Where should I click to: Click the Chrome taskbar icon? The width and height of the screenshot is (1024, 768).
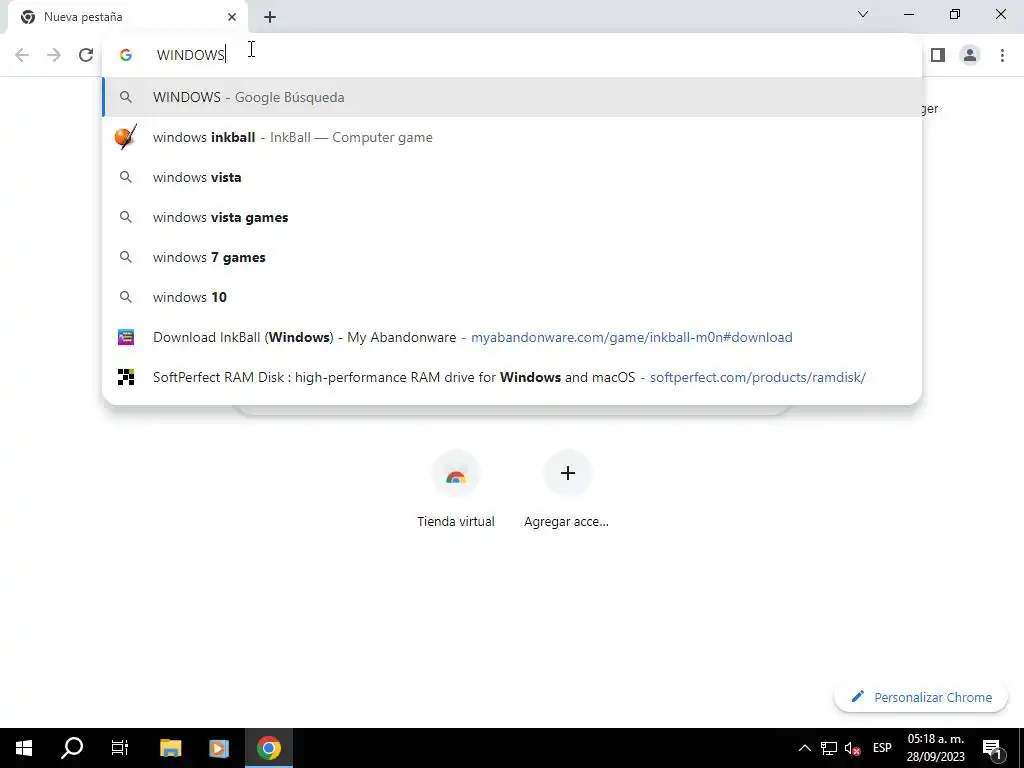coord(268,748)
